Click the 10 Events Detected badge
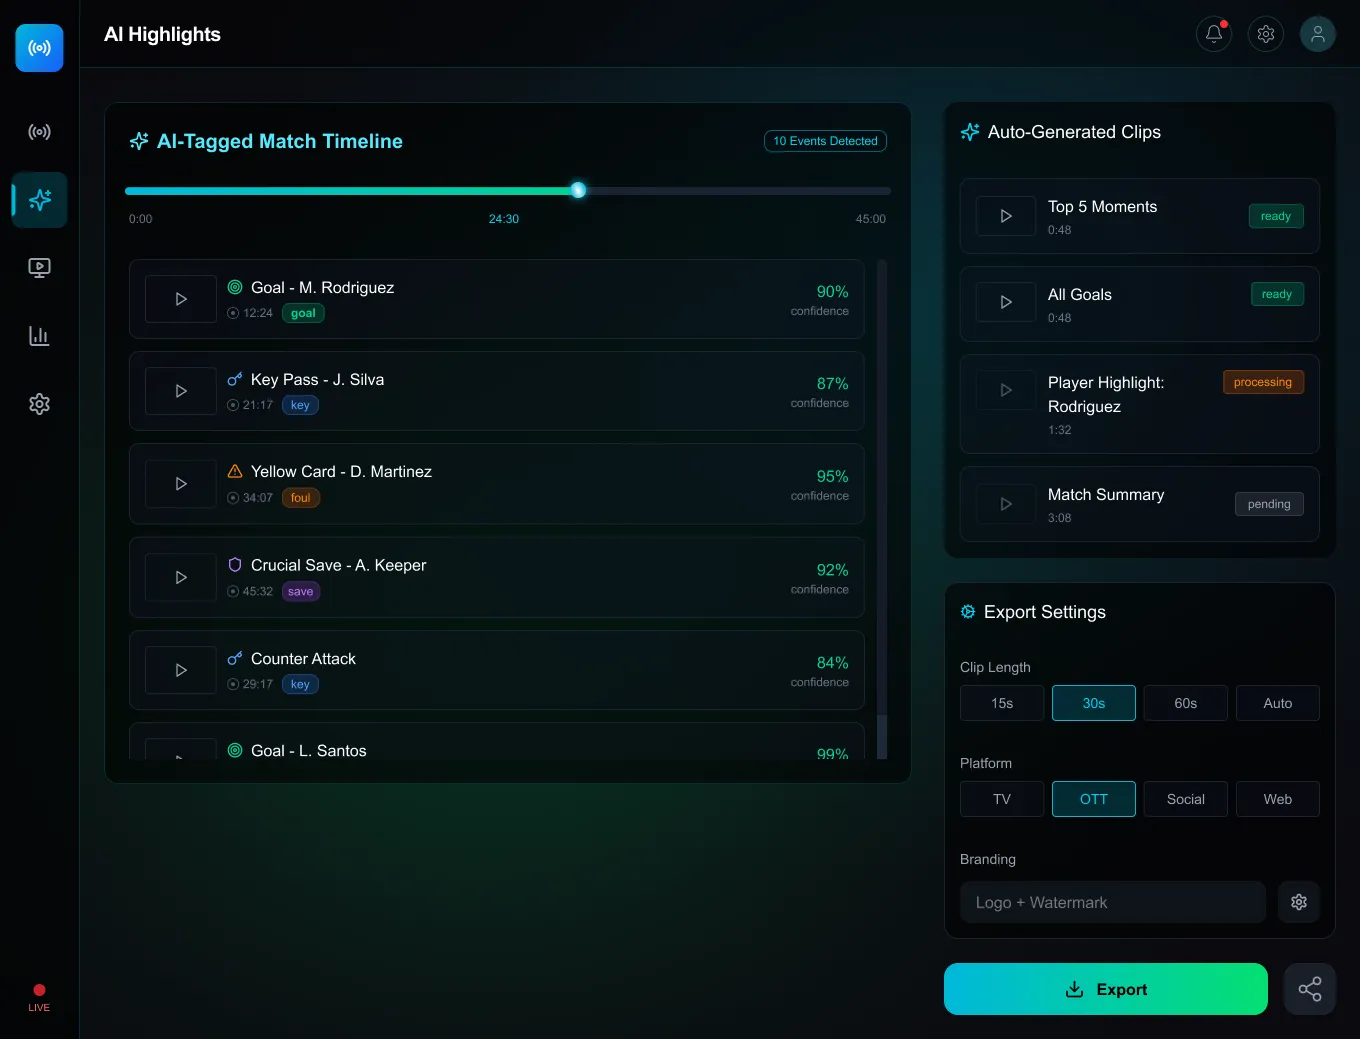Viewport: 1360px width, 1039px height. pyautogui.click(x=825, y=141)
